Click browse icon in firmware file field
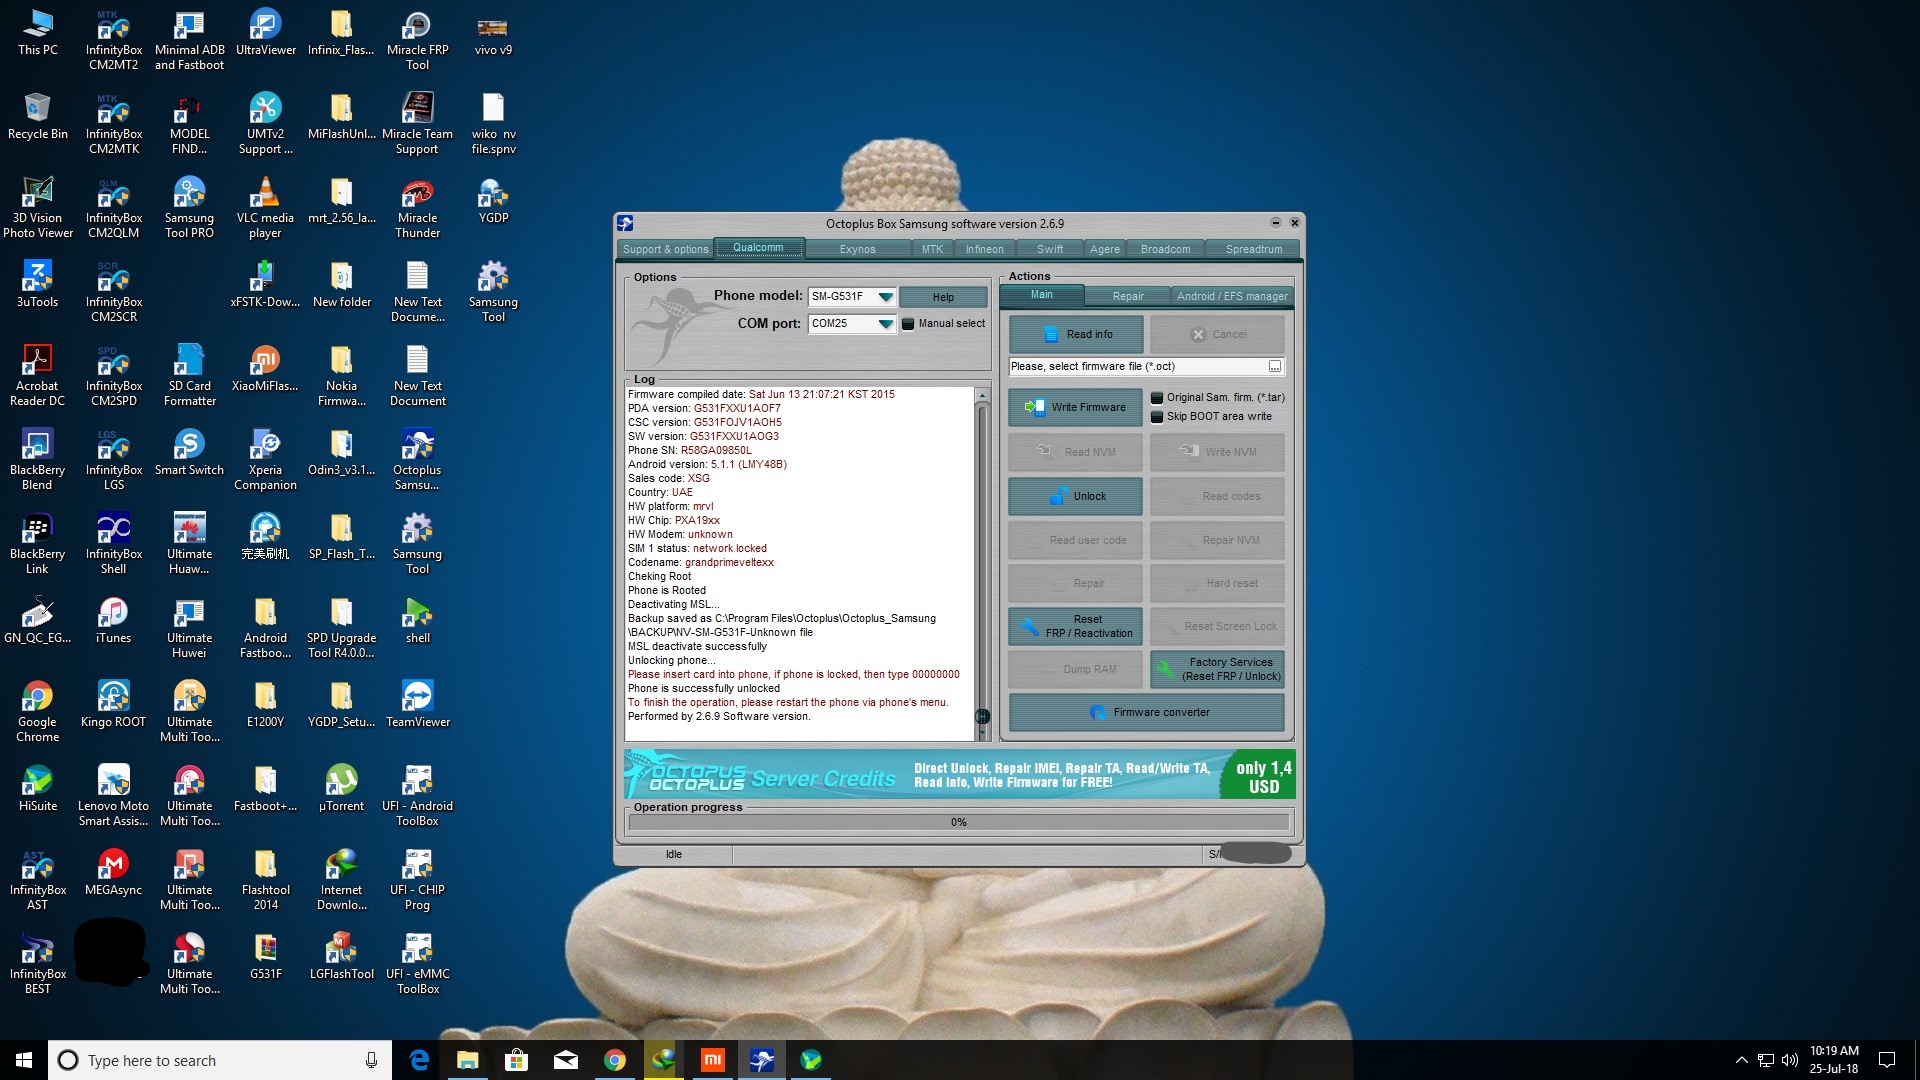The image size is (1920, 1080). tap(1274, 367)
